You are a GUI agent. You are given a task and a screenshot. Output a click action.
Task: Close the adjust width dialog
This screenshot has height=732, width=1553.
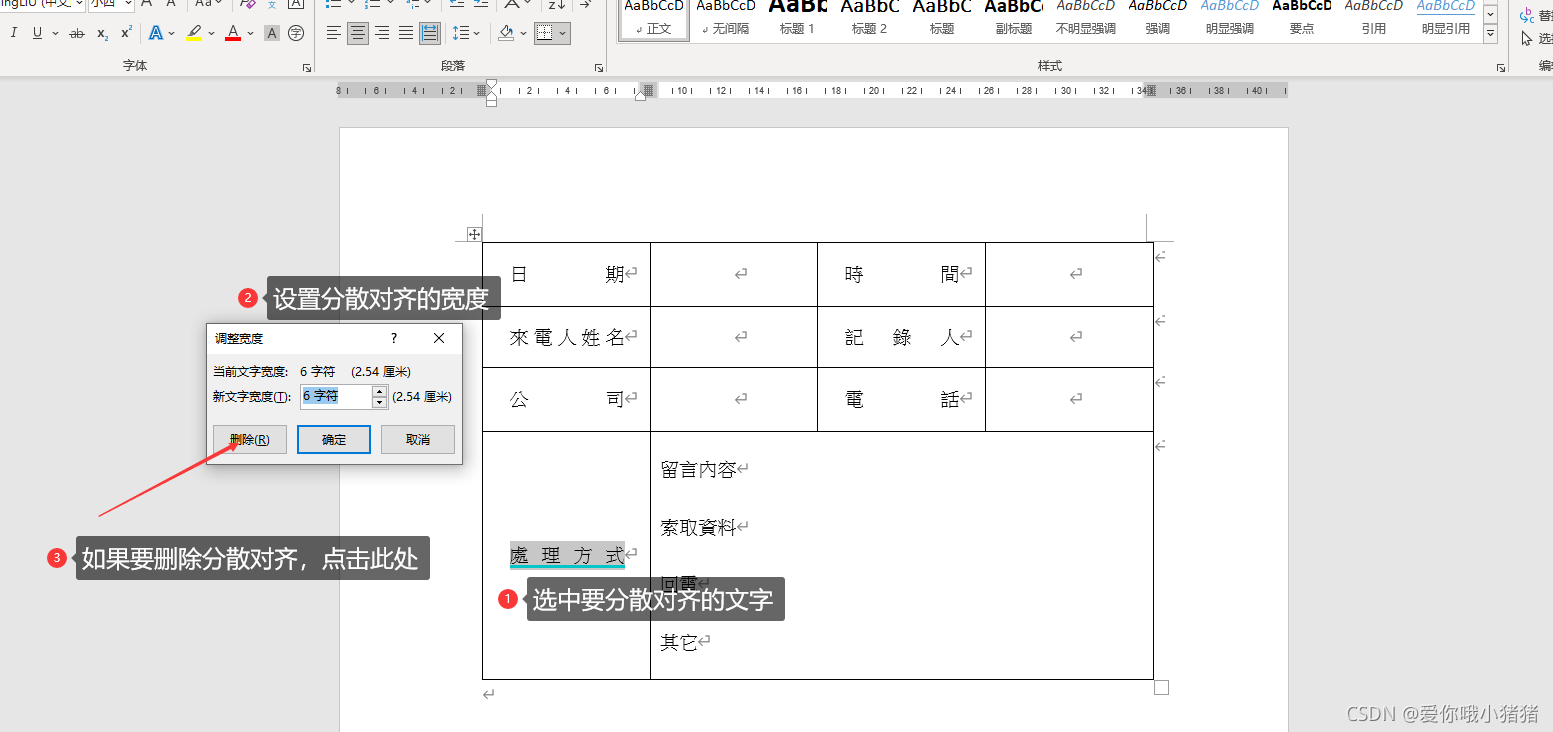439,339
